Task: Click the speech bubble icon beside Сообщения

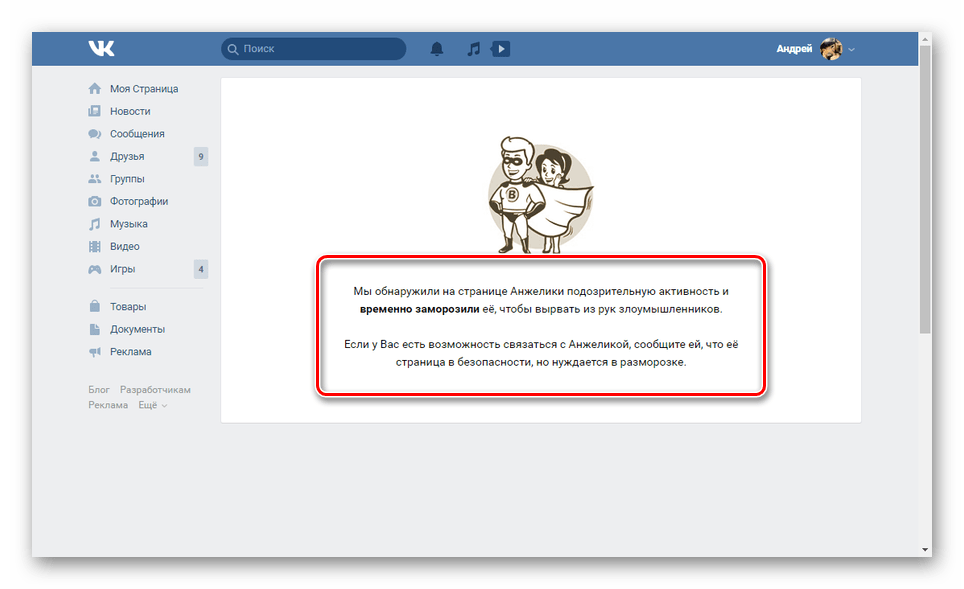Action: pos(94,134)
